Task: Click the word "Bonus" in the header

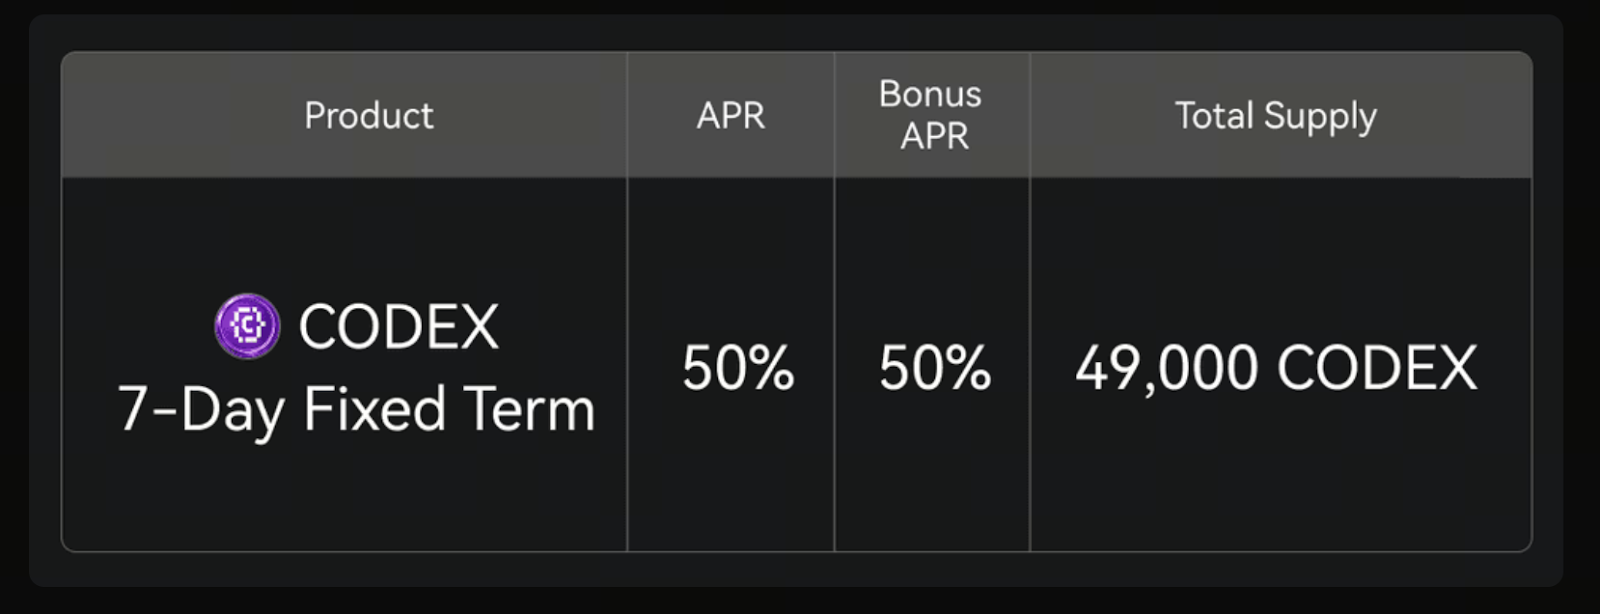Action: pos(930,94)
